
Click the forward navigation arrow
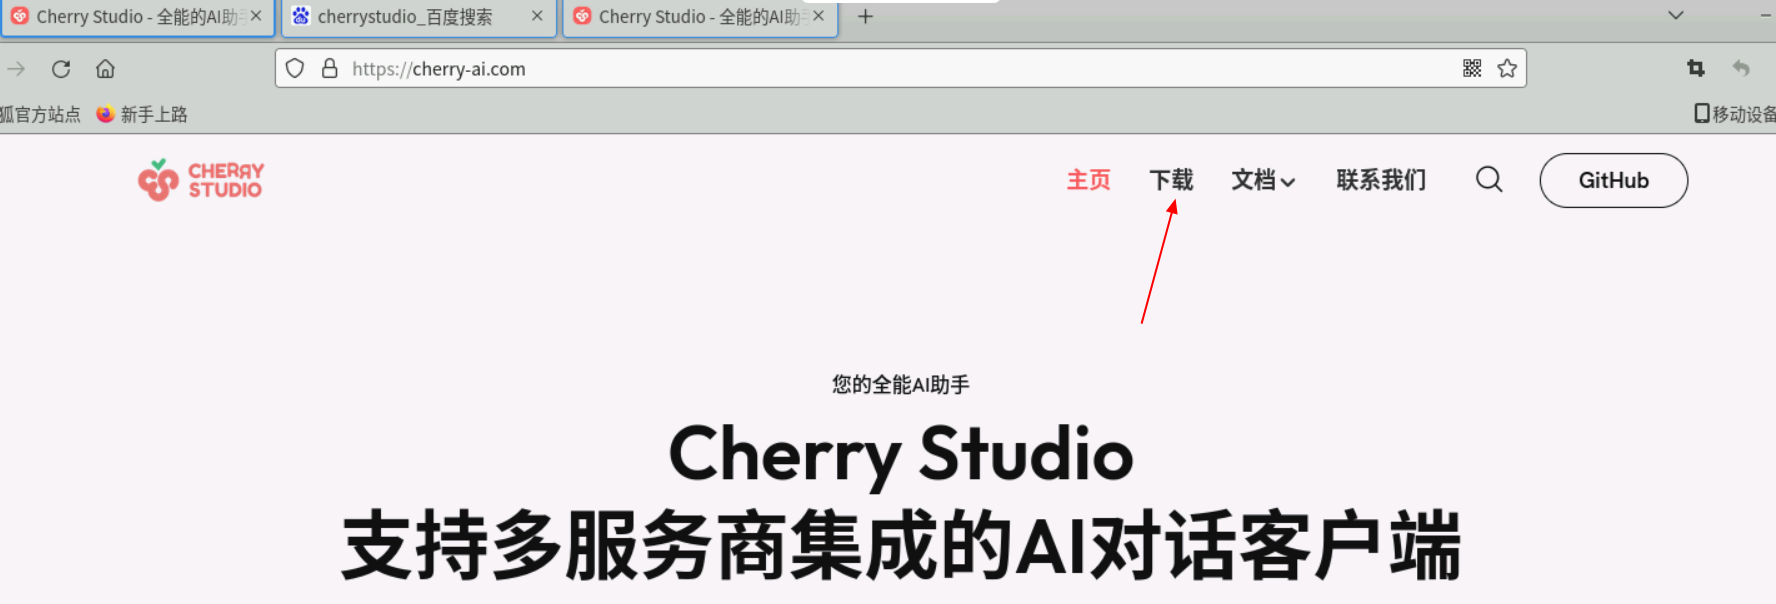pos(16,69)
